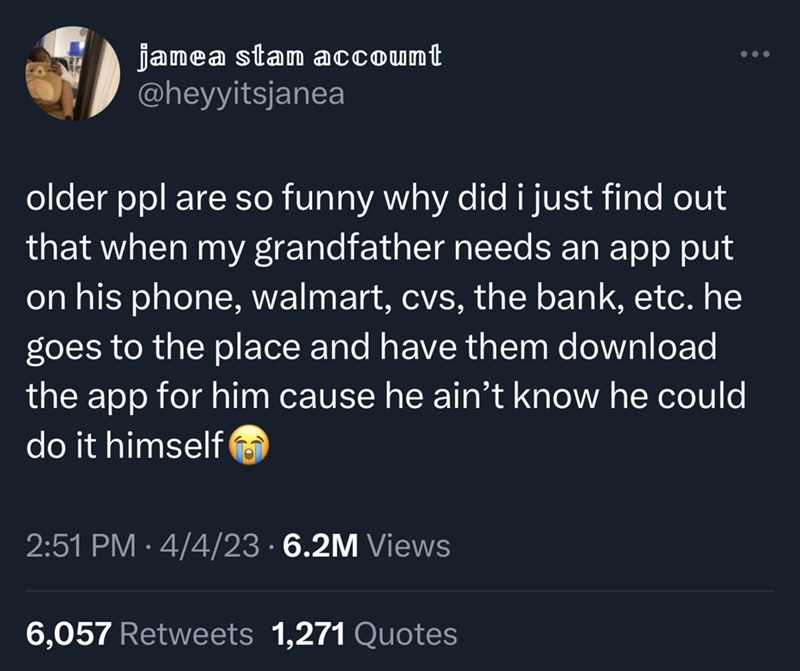800x671 pixels.
Task: Open the 'Retweets' list label
Action: click(189, 633)
